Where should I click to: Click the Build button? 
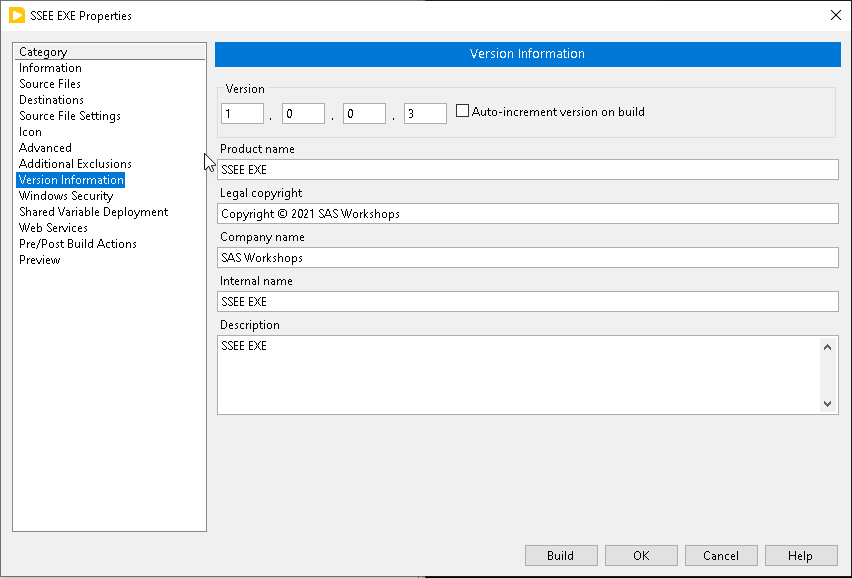[561, 555]
